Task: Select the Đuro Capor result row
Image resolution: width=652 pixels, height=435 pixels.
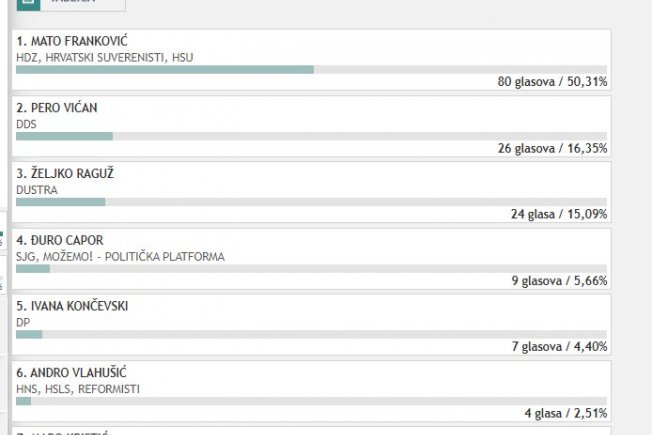Action: (311, 259)
